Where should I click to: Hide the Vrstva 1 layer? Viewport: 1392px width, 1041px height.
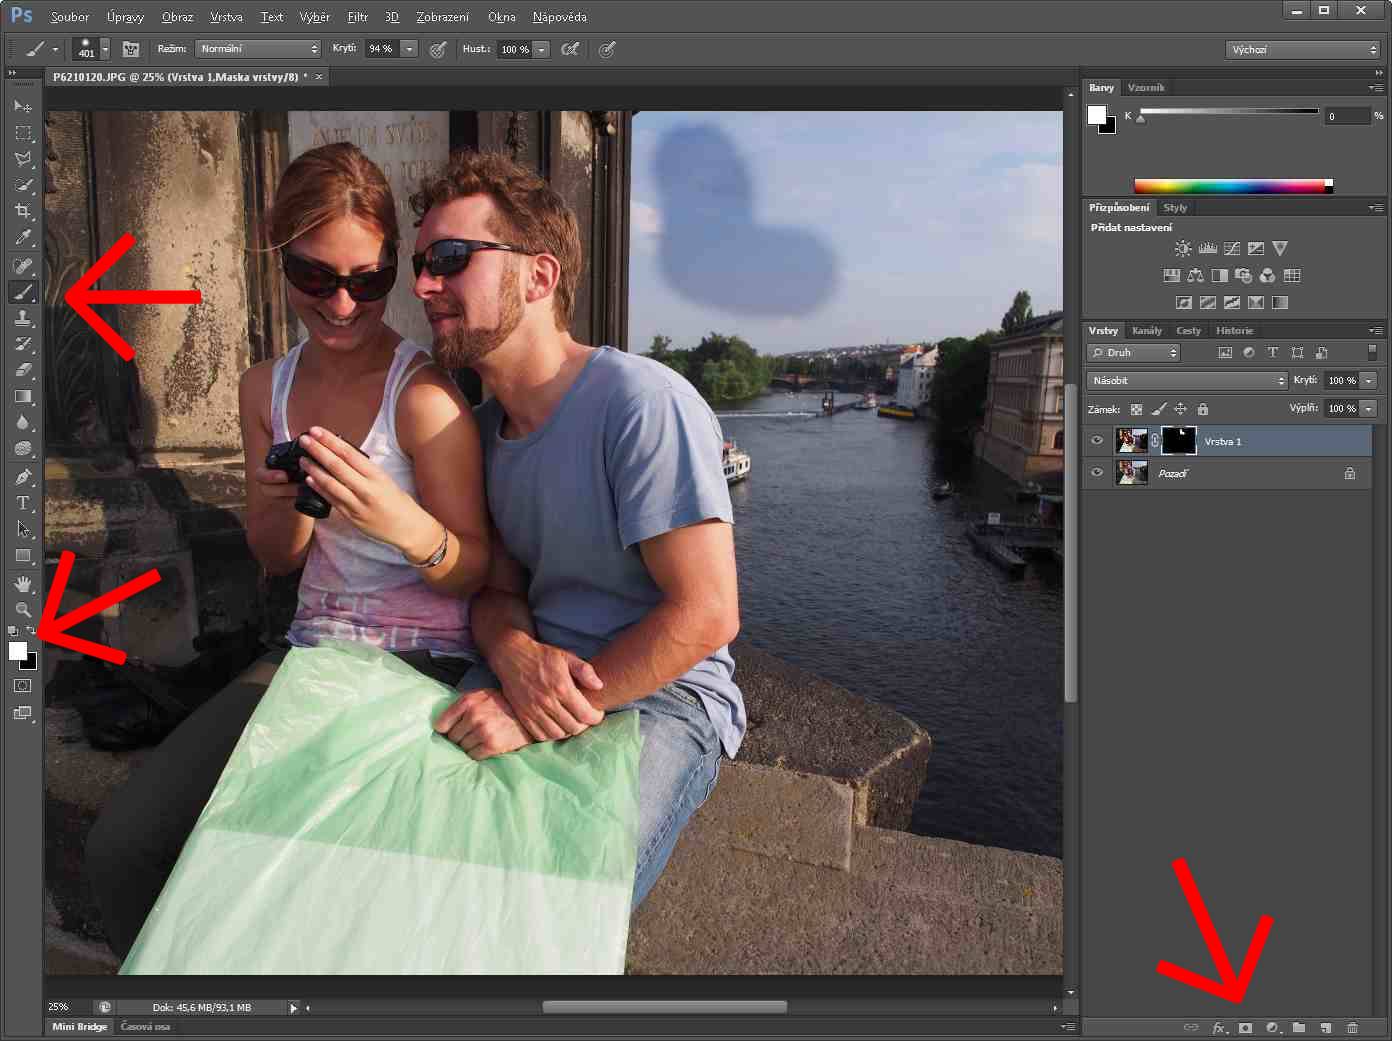(1097, 441)
